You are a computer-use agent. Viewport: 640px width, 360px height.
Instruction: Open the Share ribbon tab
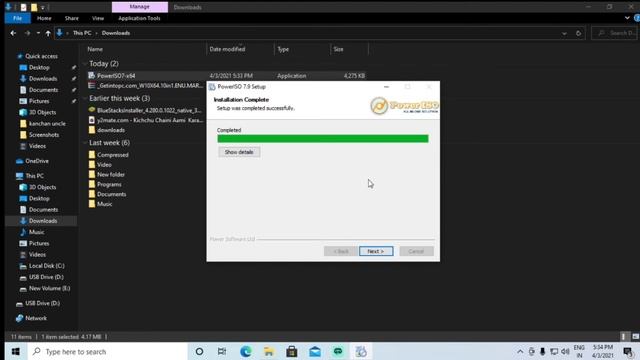(71, 18)
